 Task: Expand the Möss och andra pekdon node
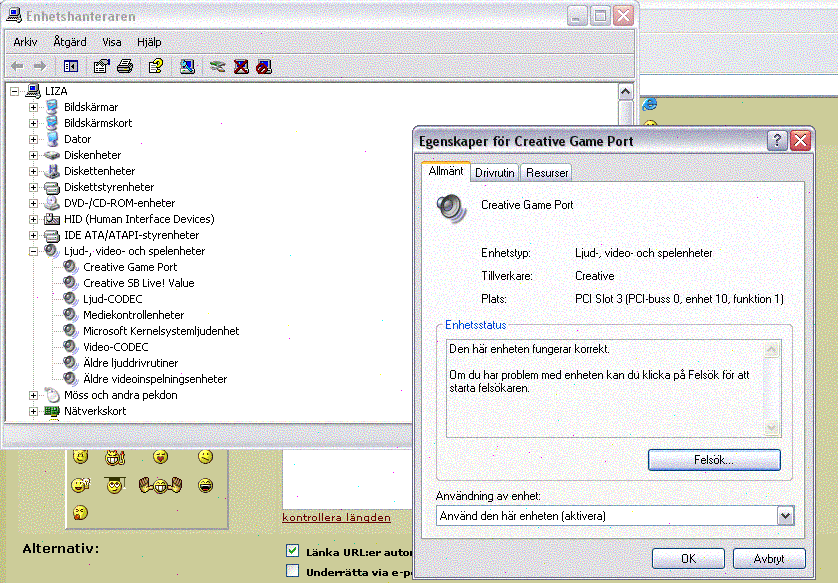coord(33,395)
